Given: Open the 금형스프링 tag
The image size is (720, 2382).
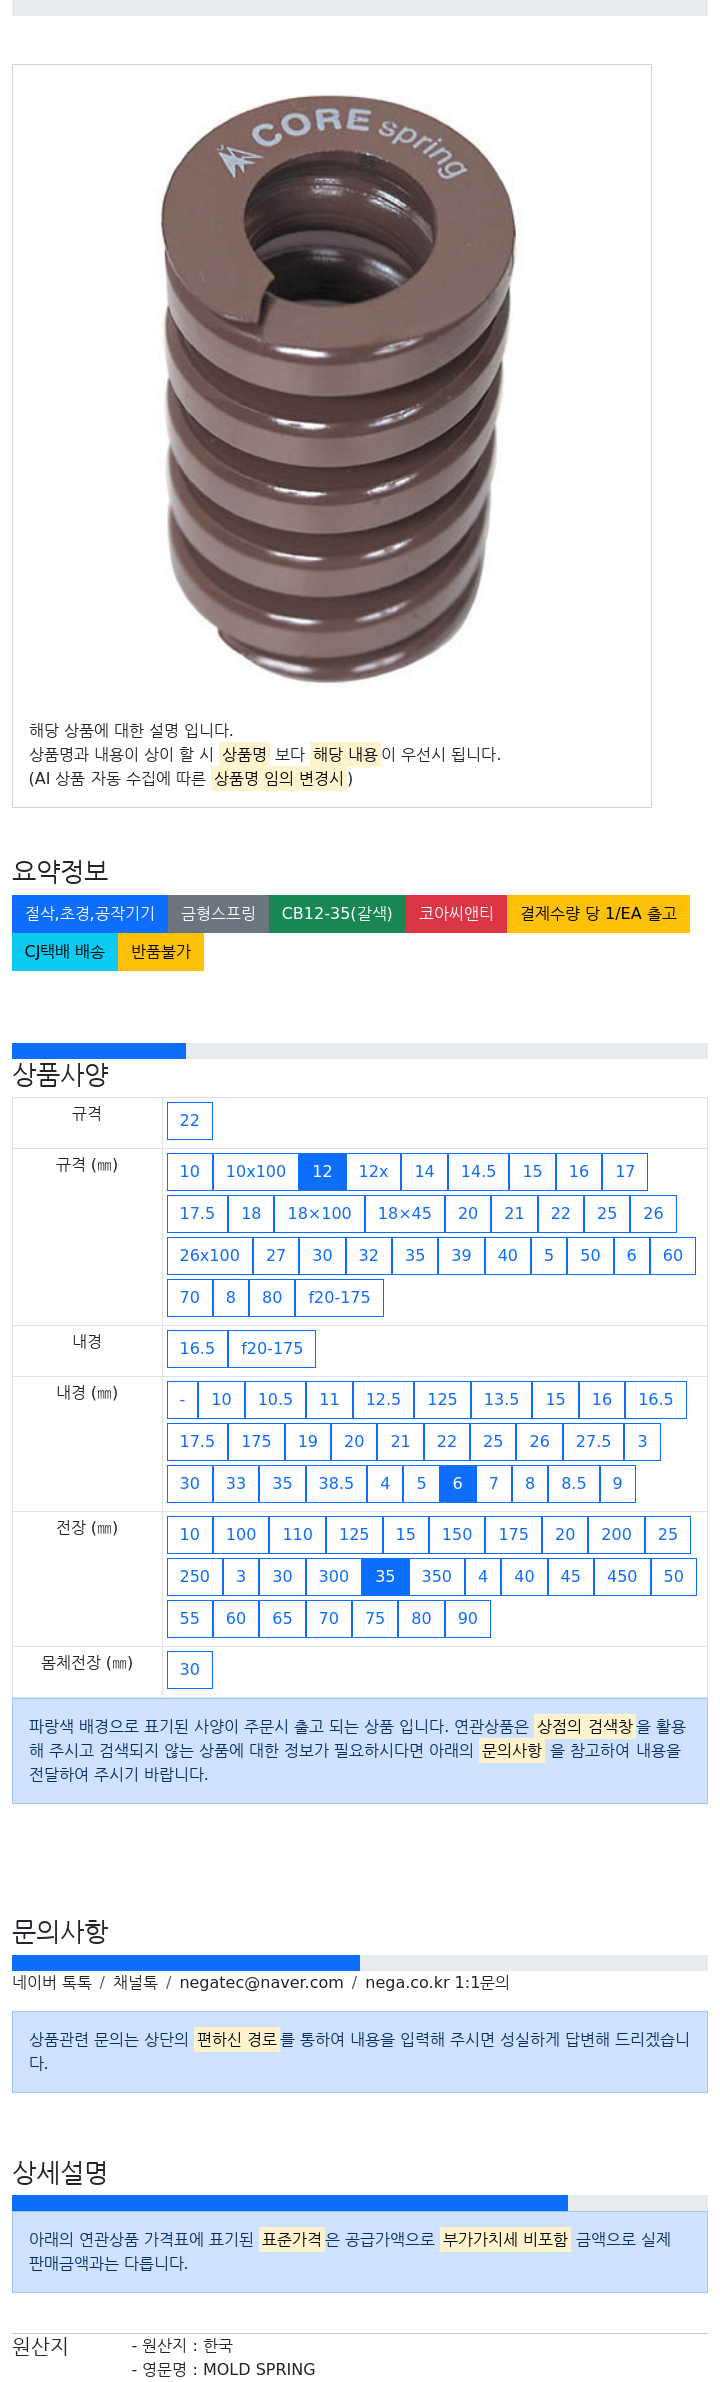Looking at the screenshot, I should [x=218, y=913].
